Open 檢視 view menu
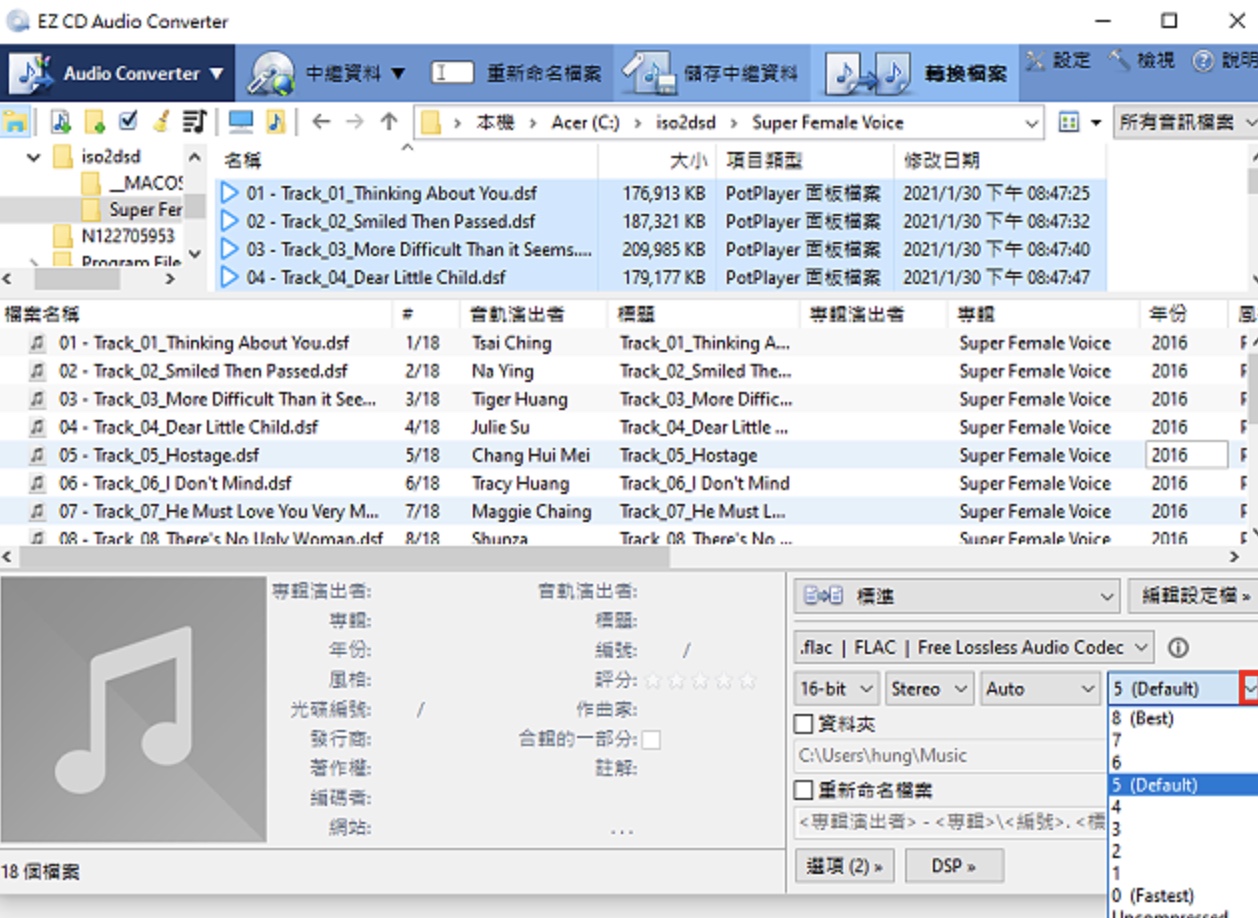Viewport: 1258px width, 918px height. coord(1142,61)
